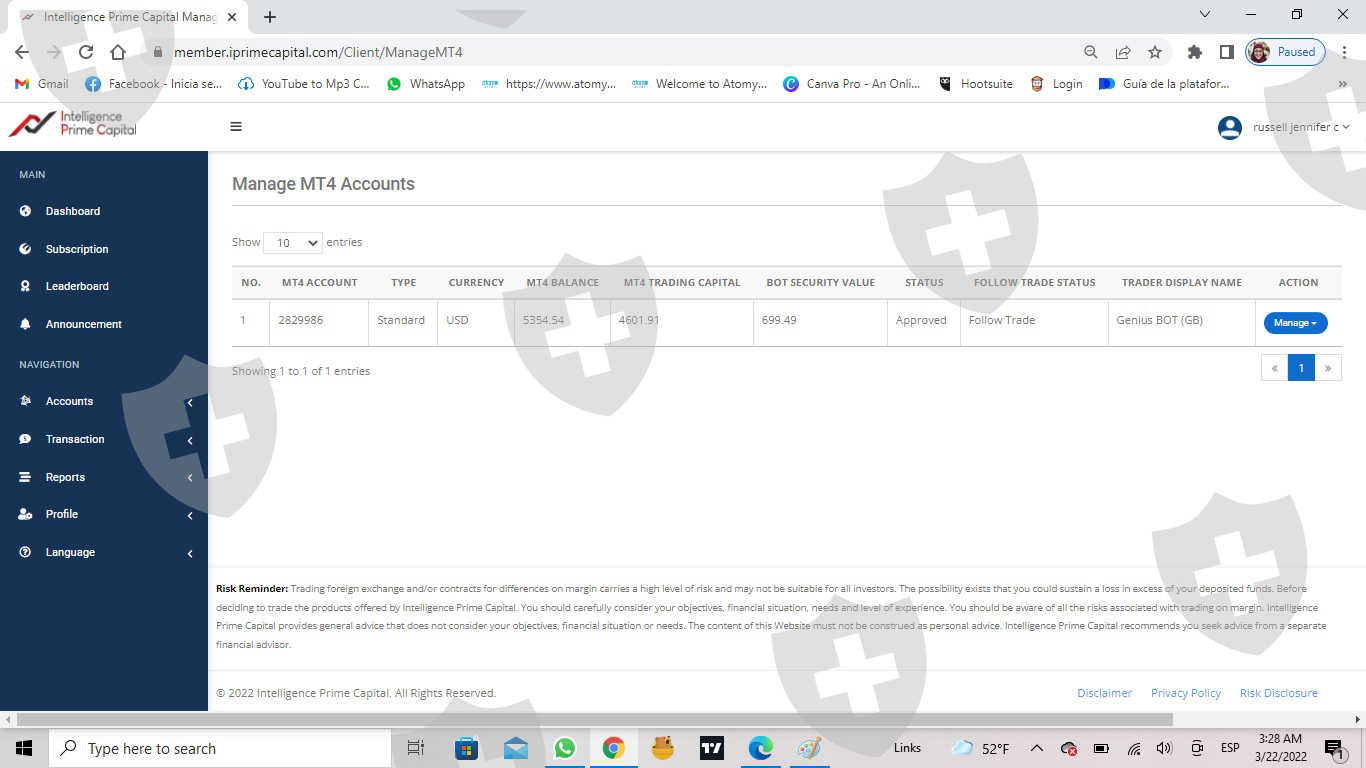Click the previous page pagination button
The height and width of the screenshot is (768, 1366).
click(1275, 368)
